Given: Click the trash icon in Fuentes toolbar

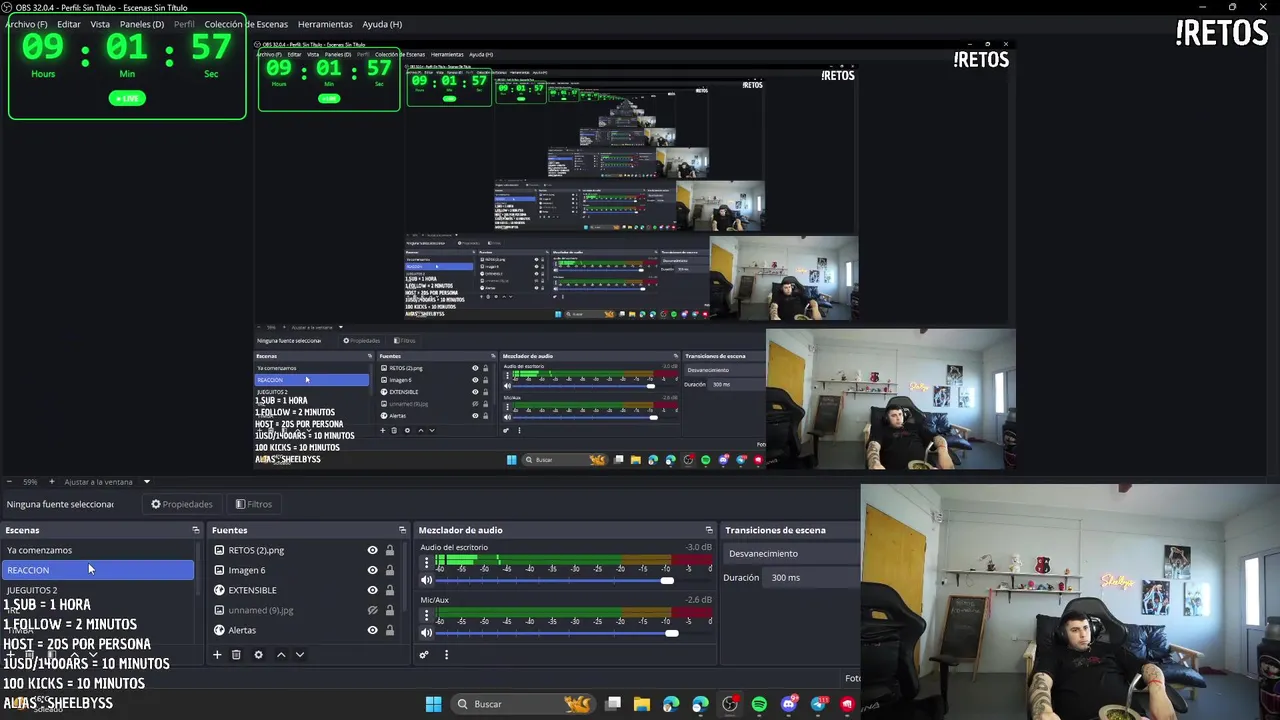Looking at the screenshot, I should tap(236, 655).
